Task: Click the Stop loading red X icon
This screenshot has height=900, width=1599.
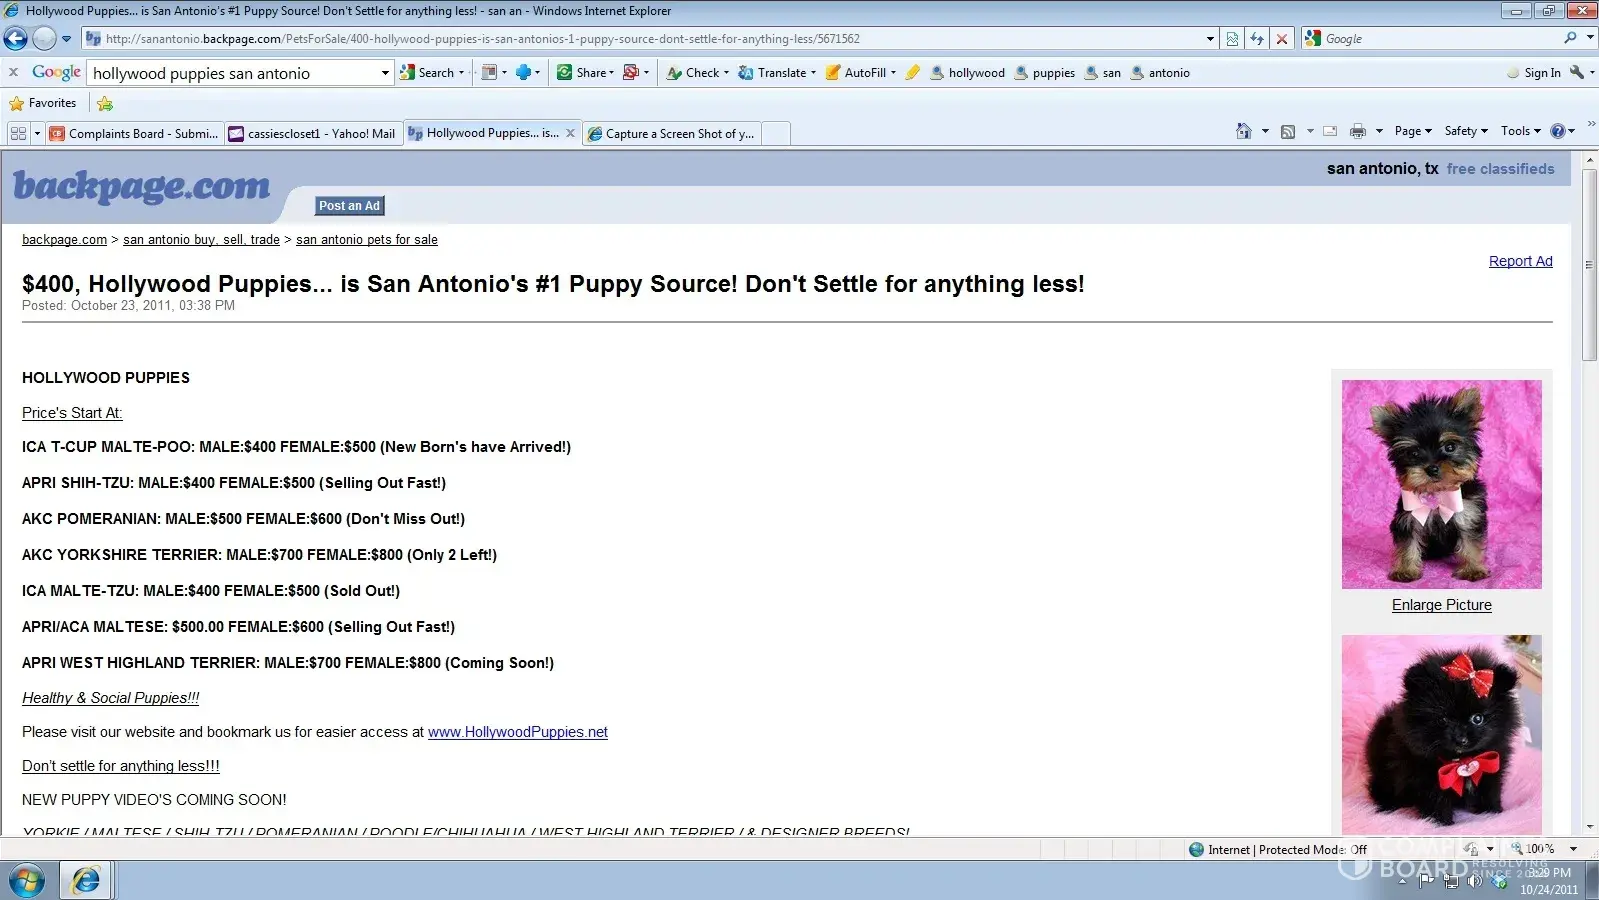Action: point(1281,39)
